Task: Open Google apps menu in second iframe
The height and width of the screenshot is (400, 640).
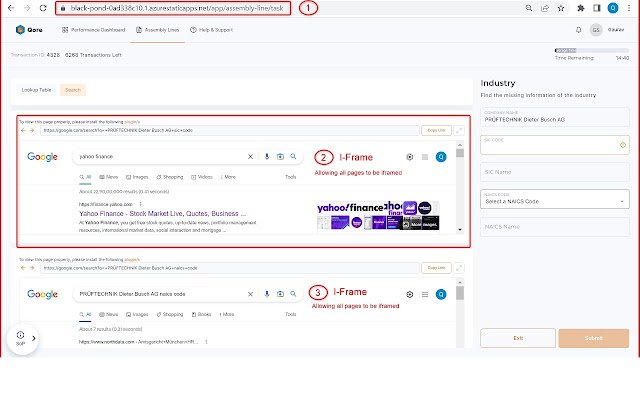Action: 425,295
